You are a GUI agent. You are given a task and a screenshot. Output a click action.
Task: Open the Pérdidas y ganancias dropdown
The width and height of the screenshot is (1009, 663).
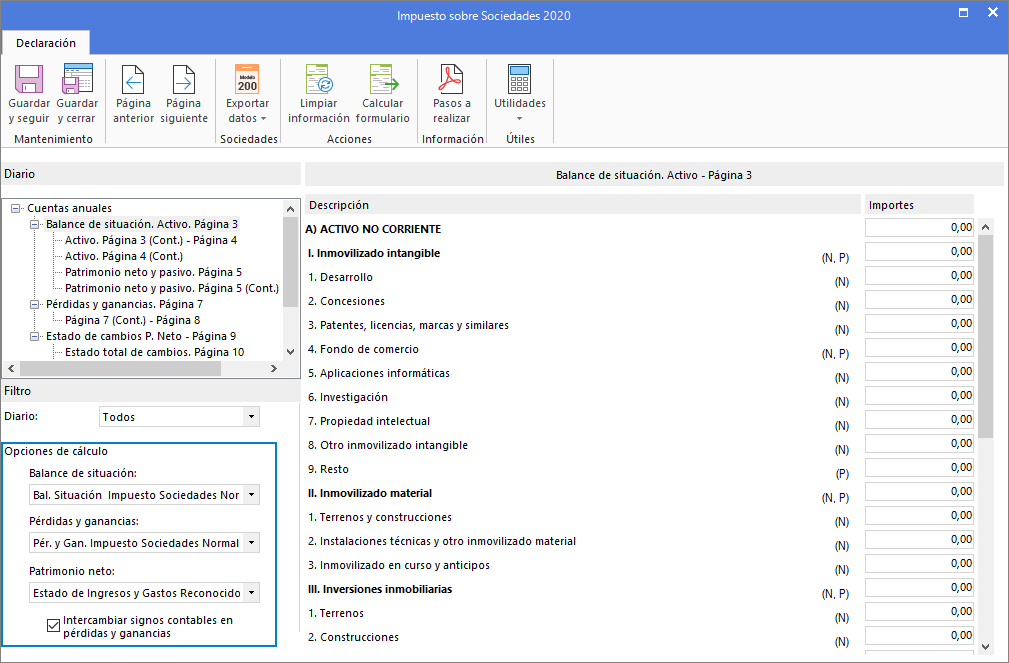252,543
